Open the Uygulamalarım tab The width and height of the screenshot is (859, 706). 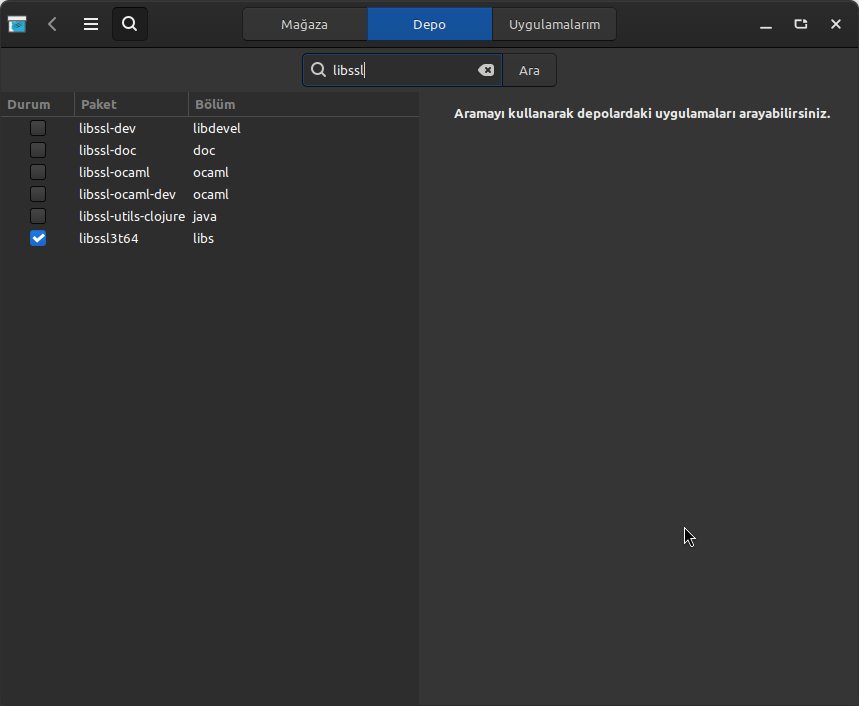coord(554,24)
